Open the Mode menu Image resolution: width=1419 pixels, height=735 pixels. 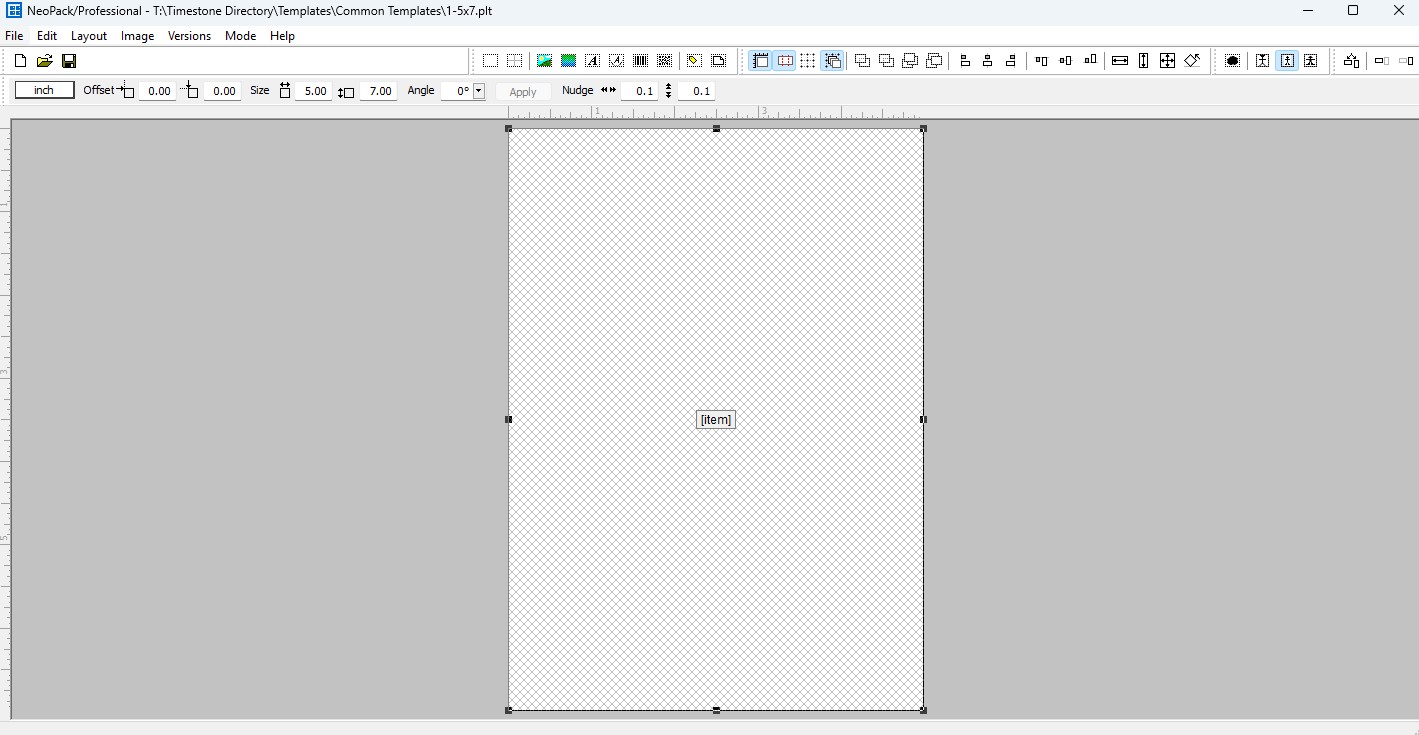pos(240,35)
